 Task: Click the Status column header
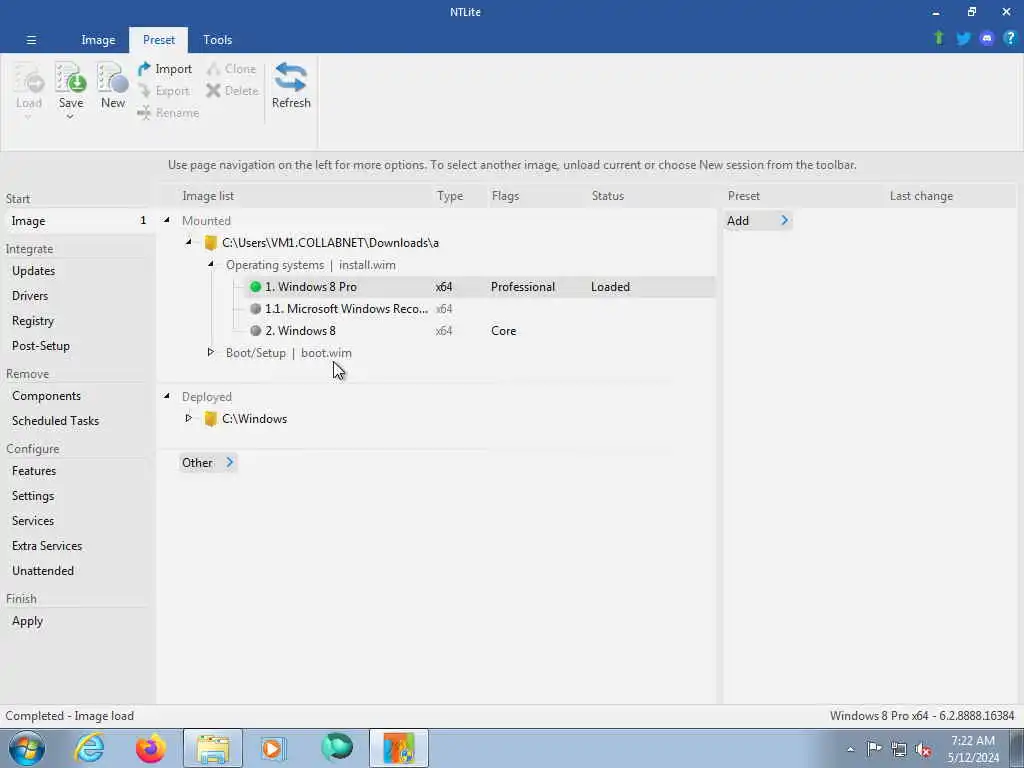(607, 196)
